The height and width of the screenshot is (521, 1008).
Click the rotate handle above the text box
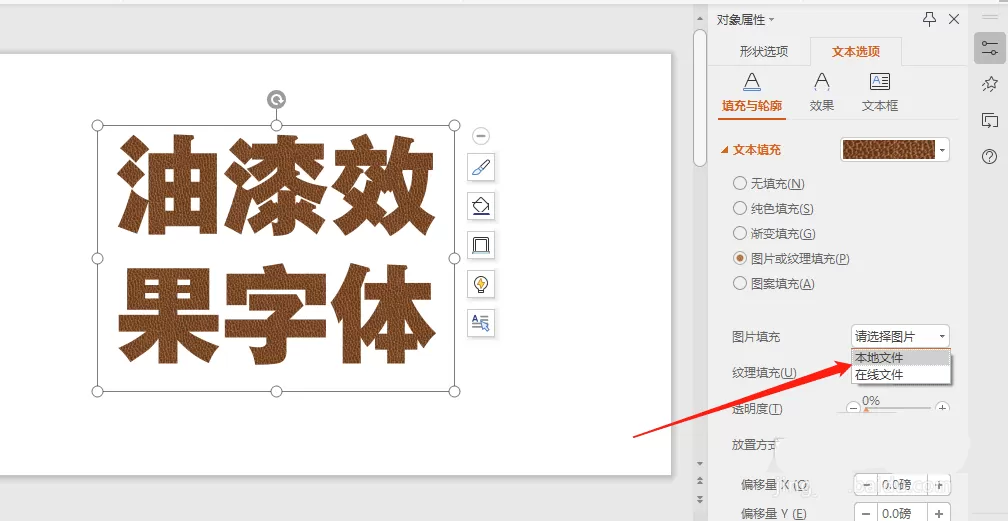276,100
